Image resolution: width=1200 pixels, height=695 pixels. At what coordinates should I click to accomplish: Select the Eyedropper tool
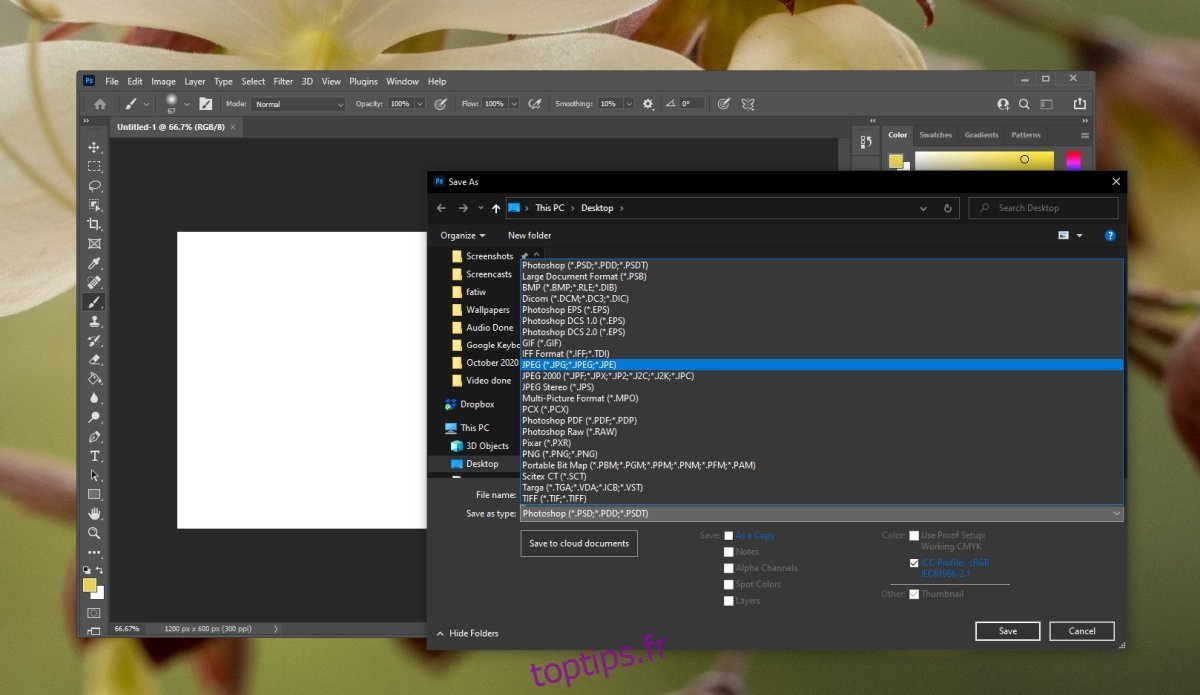click(94, 263)
